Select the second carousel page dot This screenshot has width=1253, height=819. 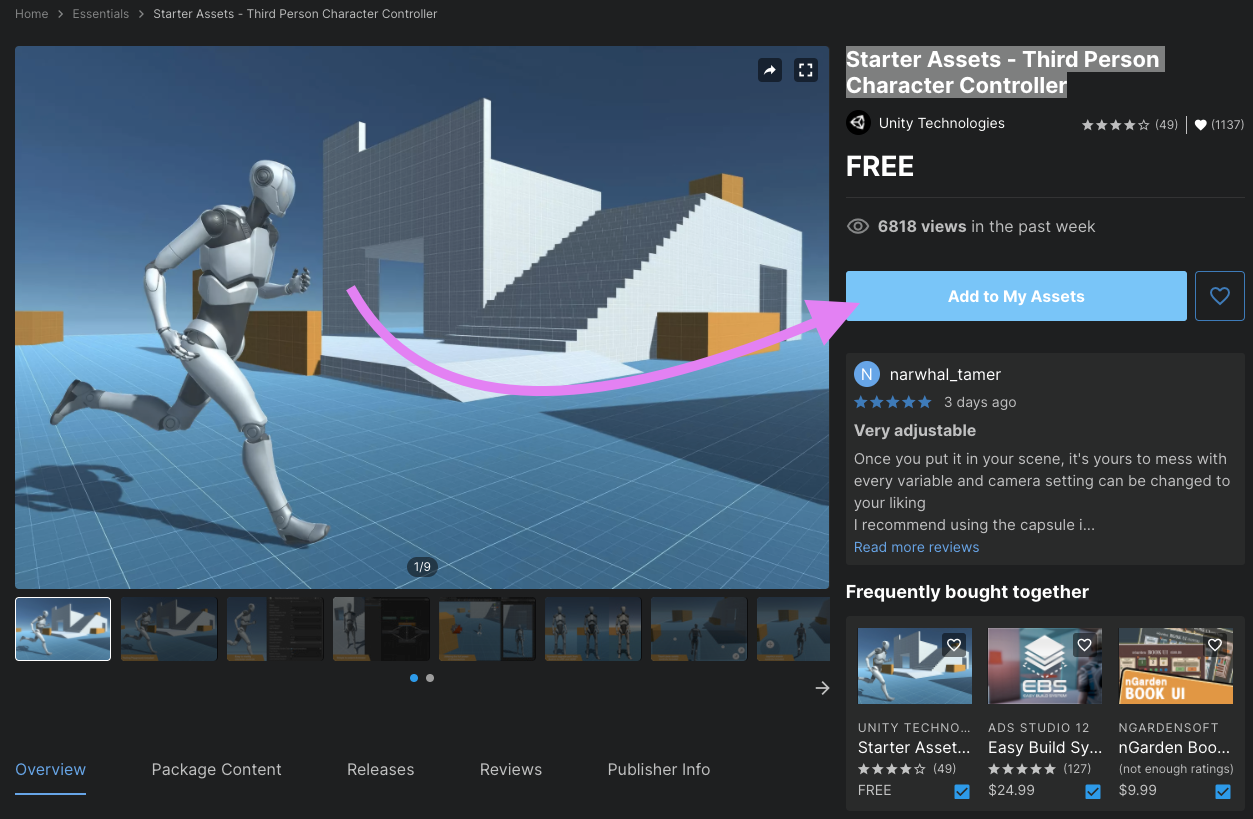click(430, 678)
